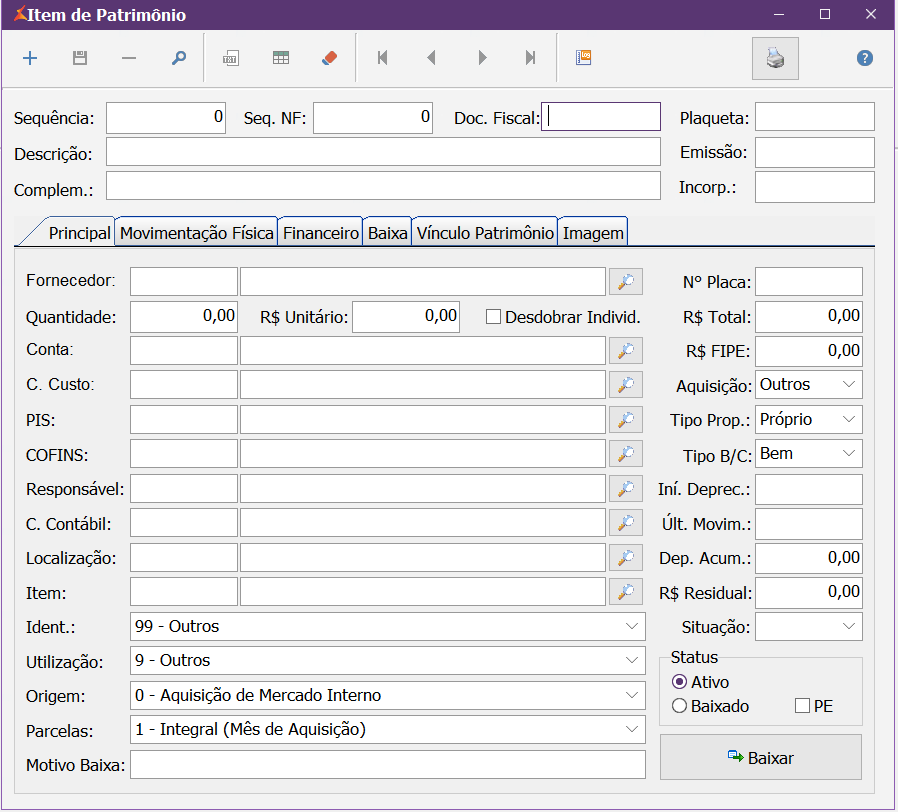Jump to the last record
The width and height of the screenshot is (898, 812).
[x=530, y=58]
